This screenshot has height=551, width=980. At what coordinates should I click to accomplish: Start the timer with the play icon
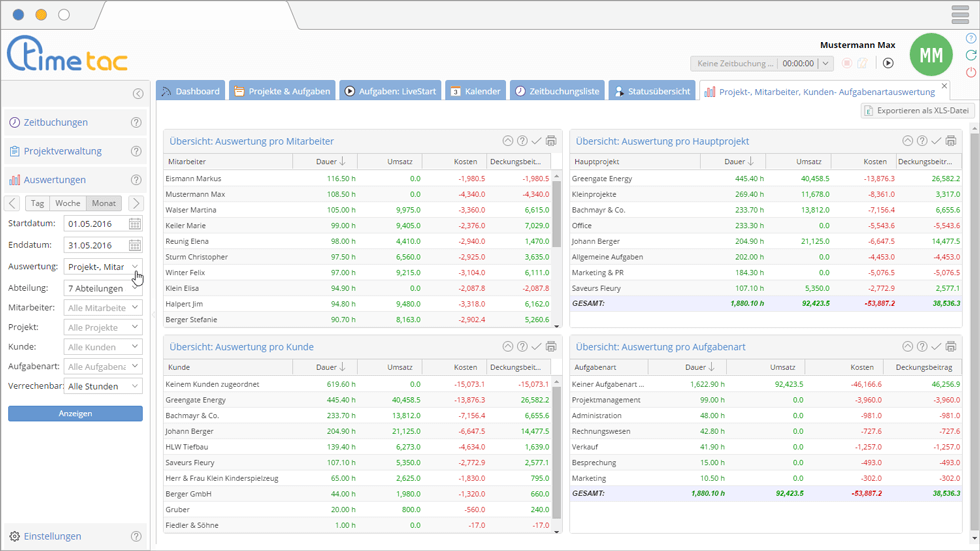(x=888, y=63)
